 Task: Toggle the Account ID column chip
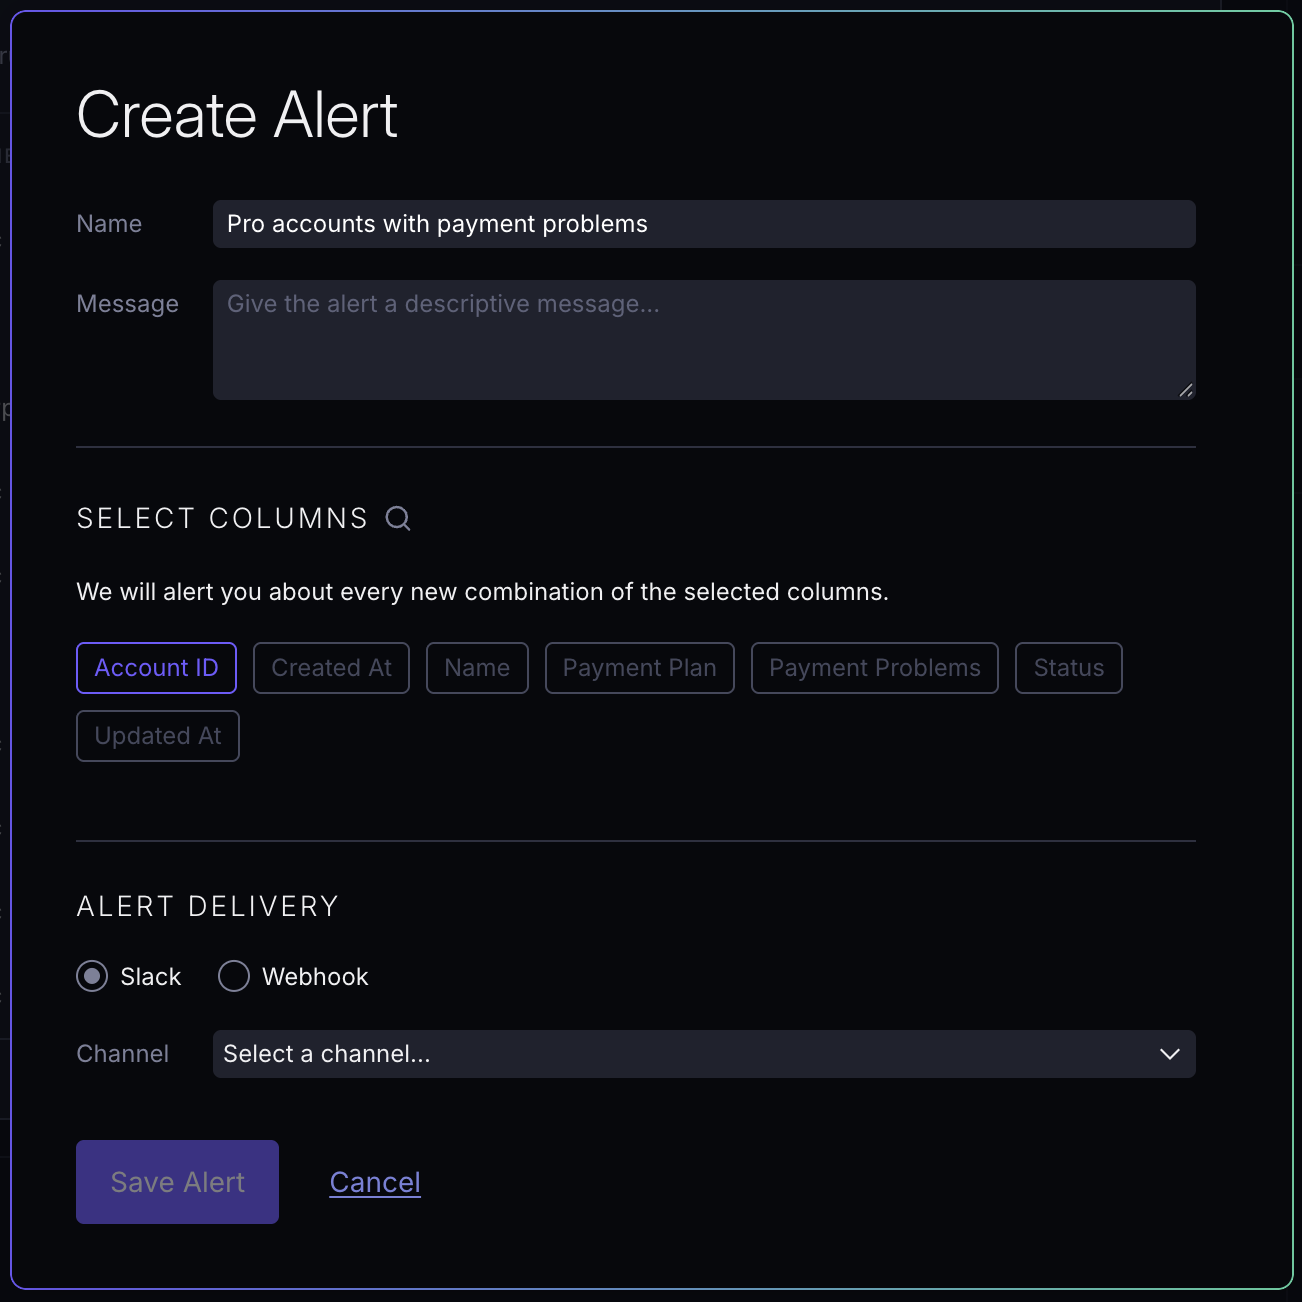[x=156, y=668]
